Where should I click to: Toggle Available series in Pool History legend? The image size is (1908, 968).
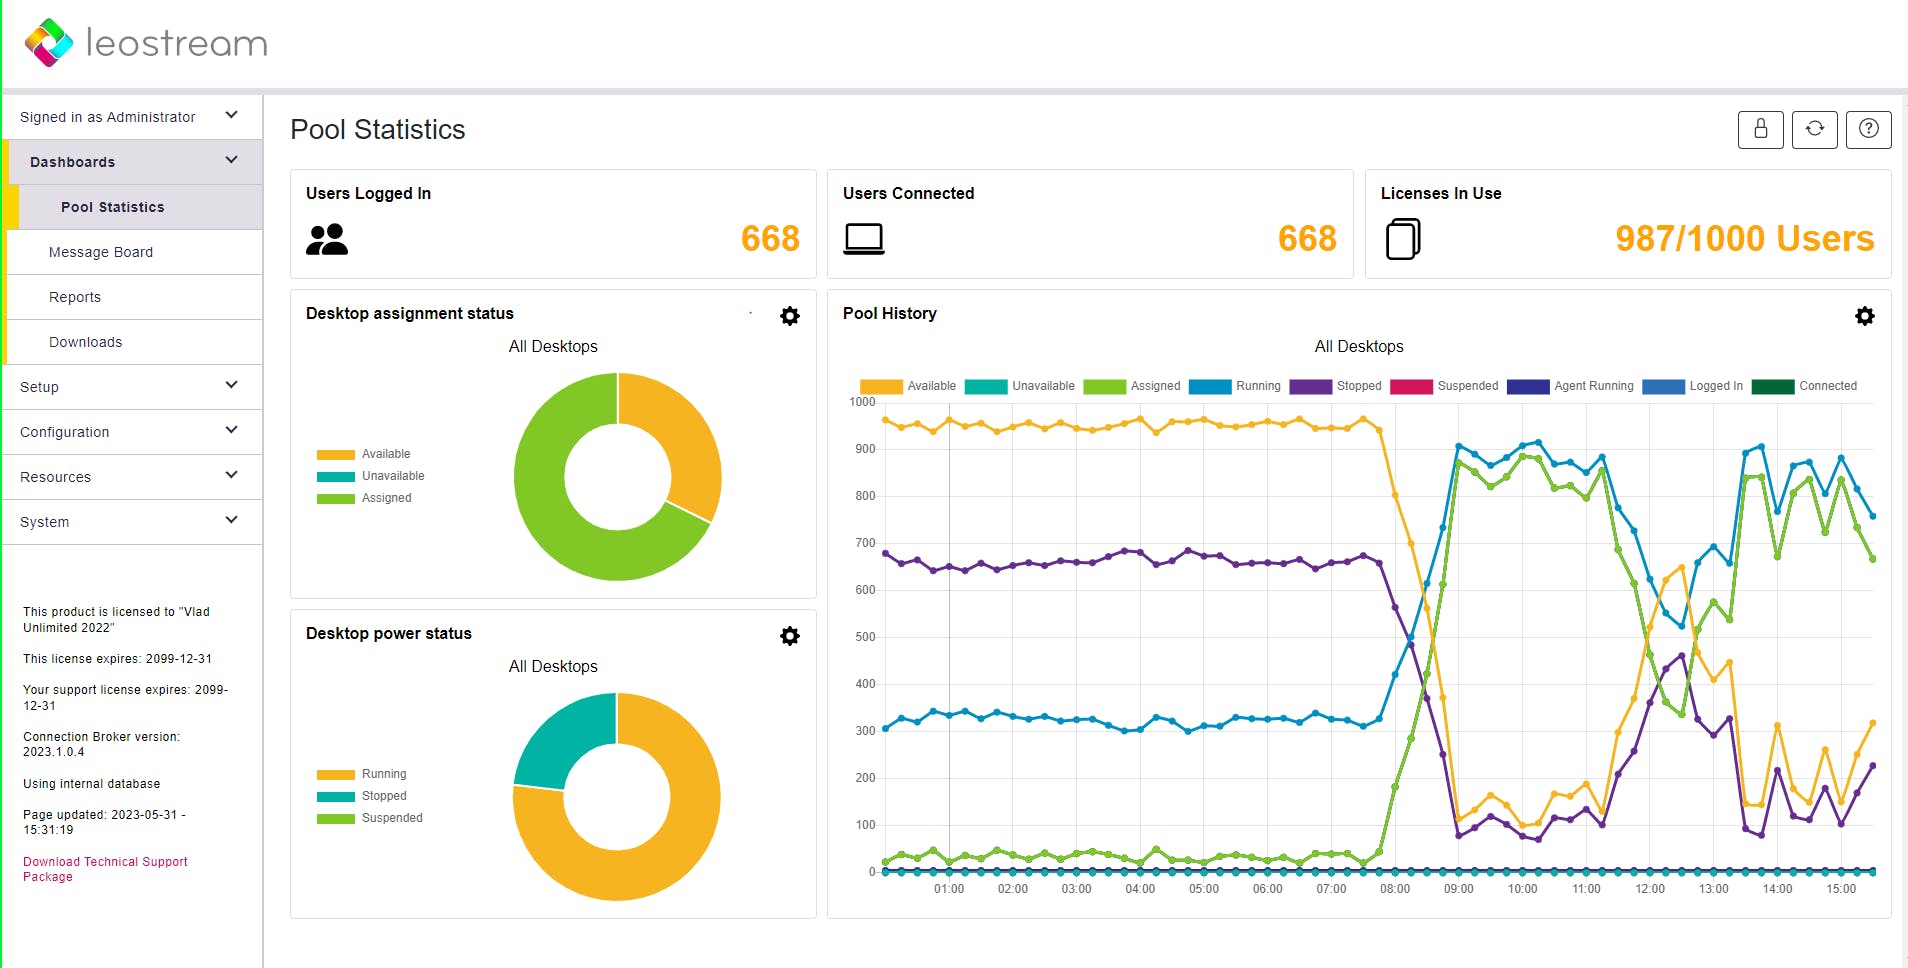[908, 386]
